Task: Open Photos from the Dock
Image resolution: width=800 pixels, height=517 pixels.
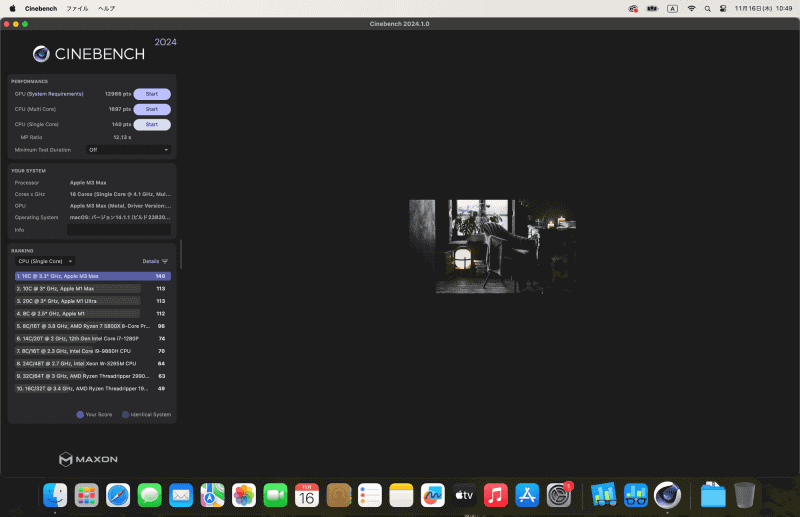Action: (x=244, y=495)
